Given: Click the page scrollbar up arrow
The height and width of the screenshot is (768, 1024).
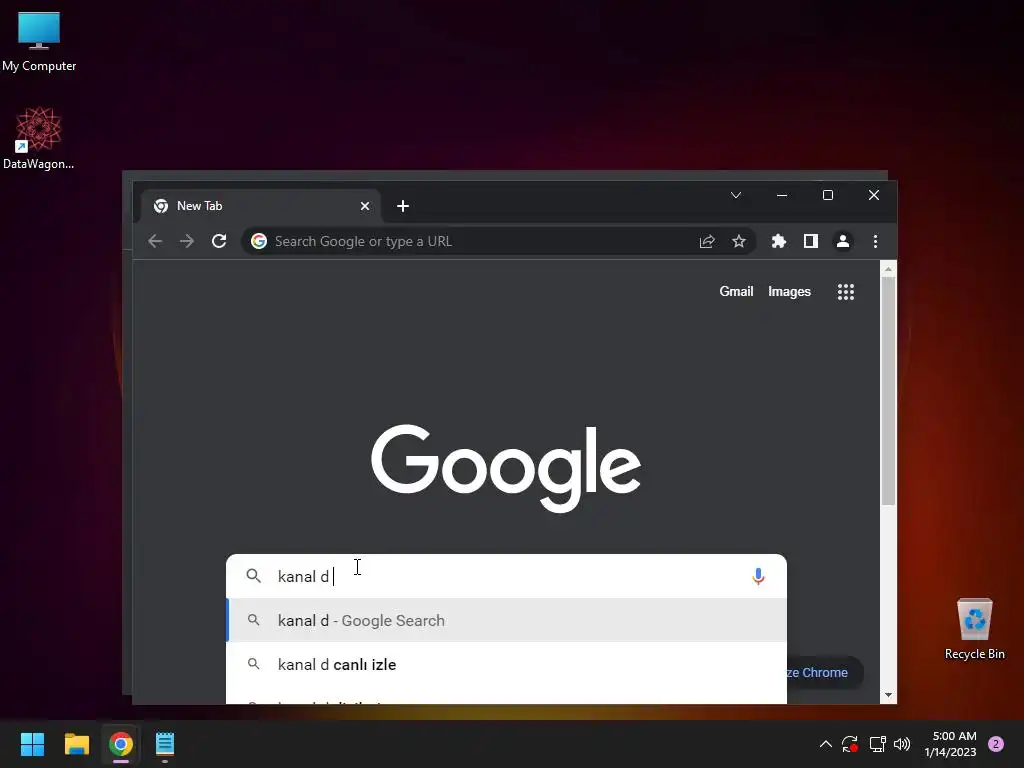Looking at the screenshot, I should [888, 269].
